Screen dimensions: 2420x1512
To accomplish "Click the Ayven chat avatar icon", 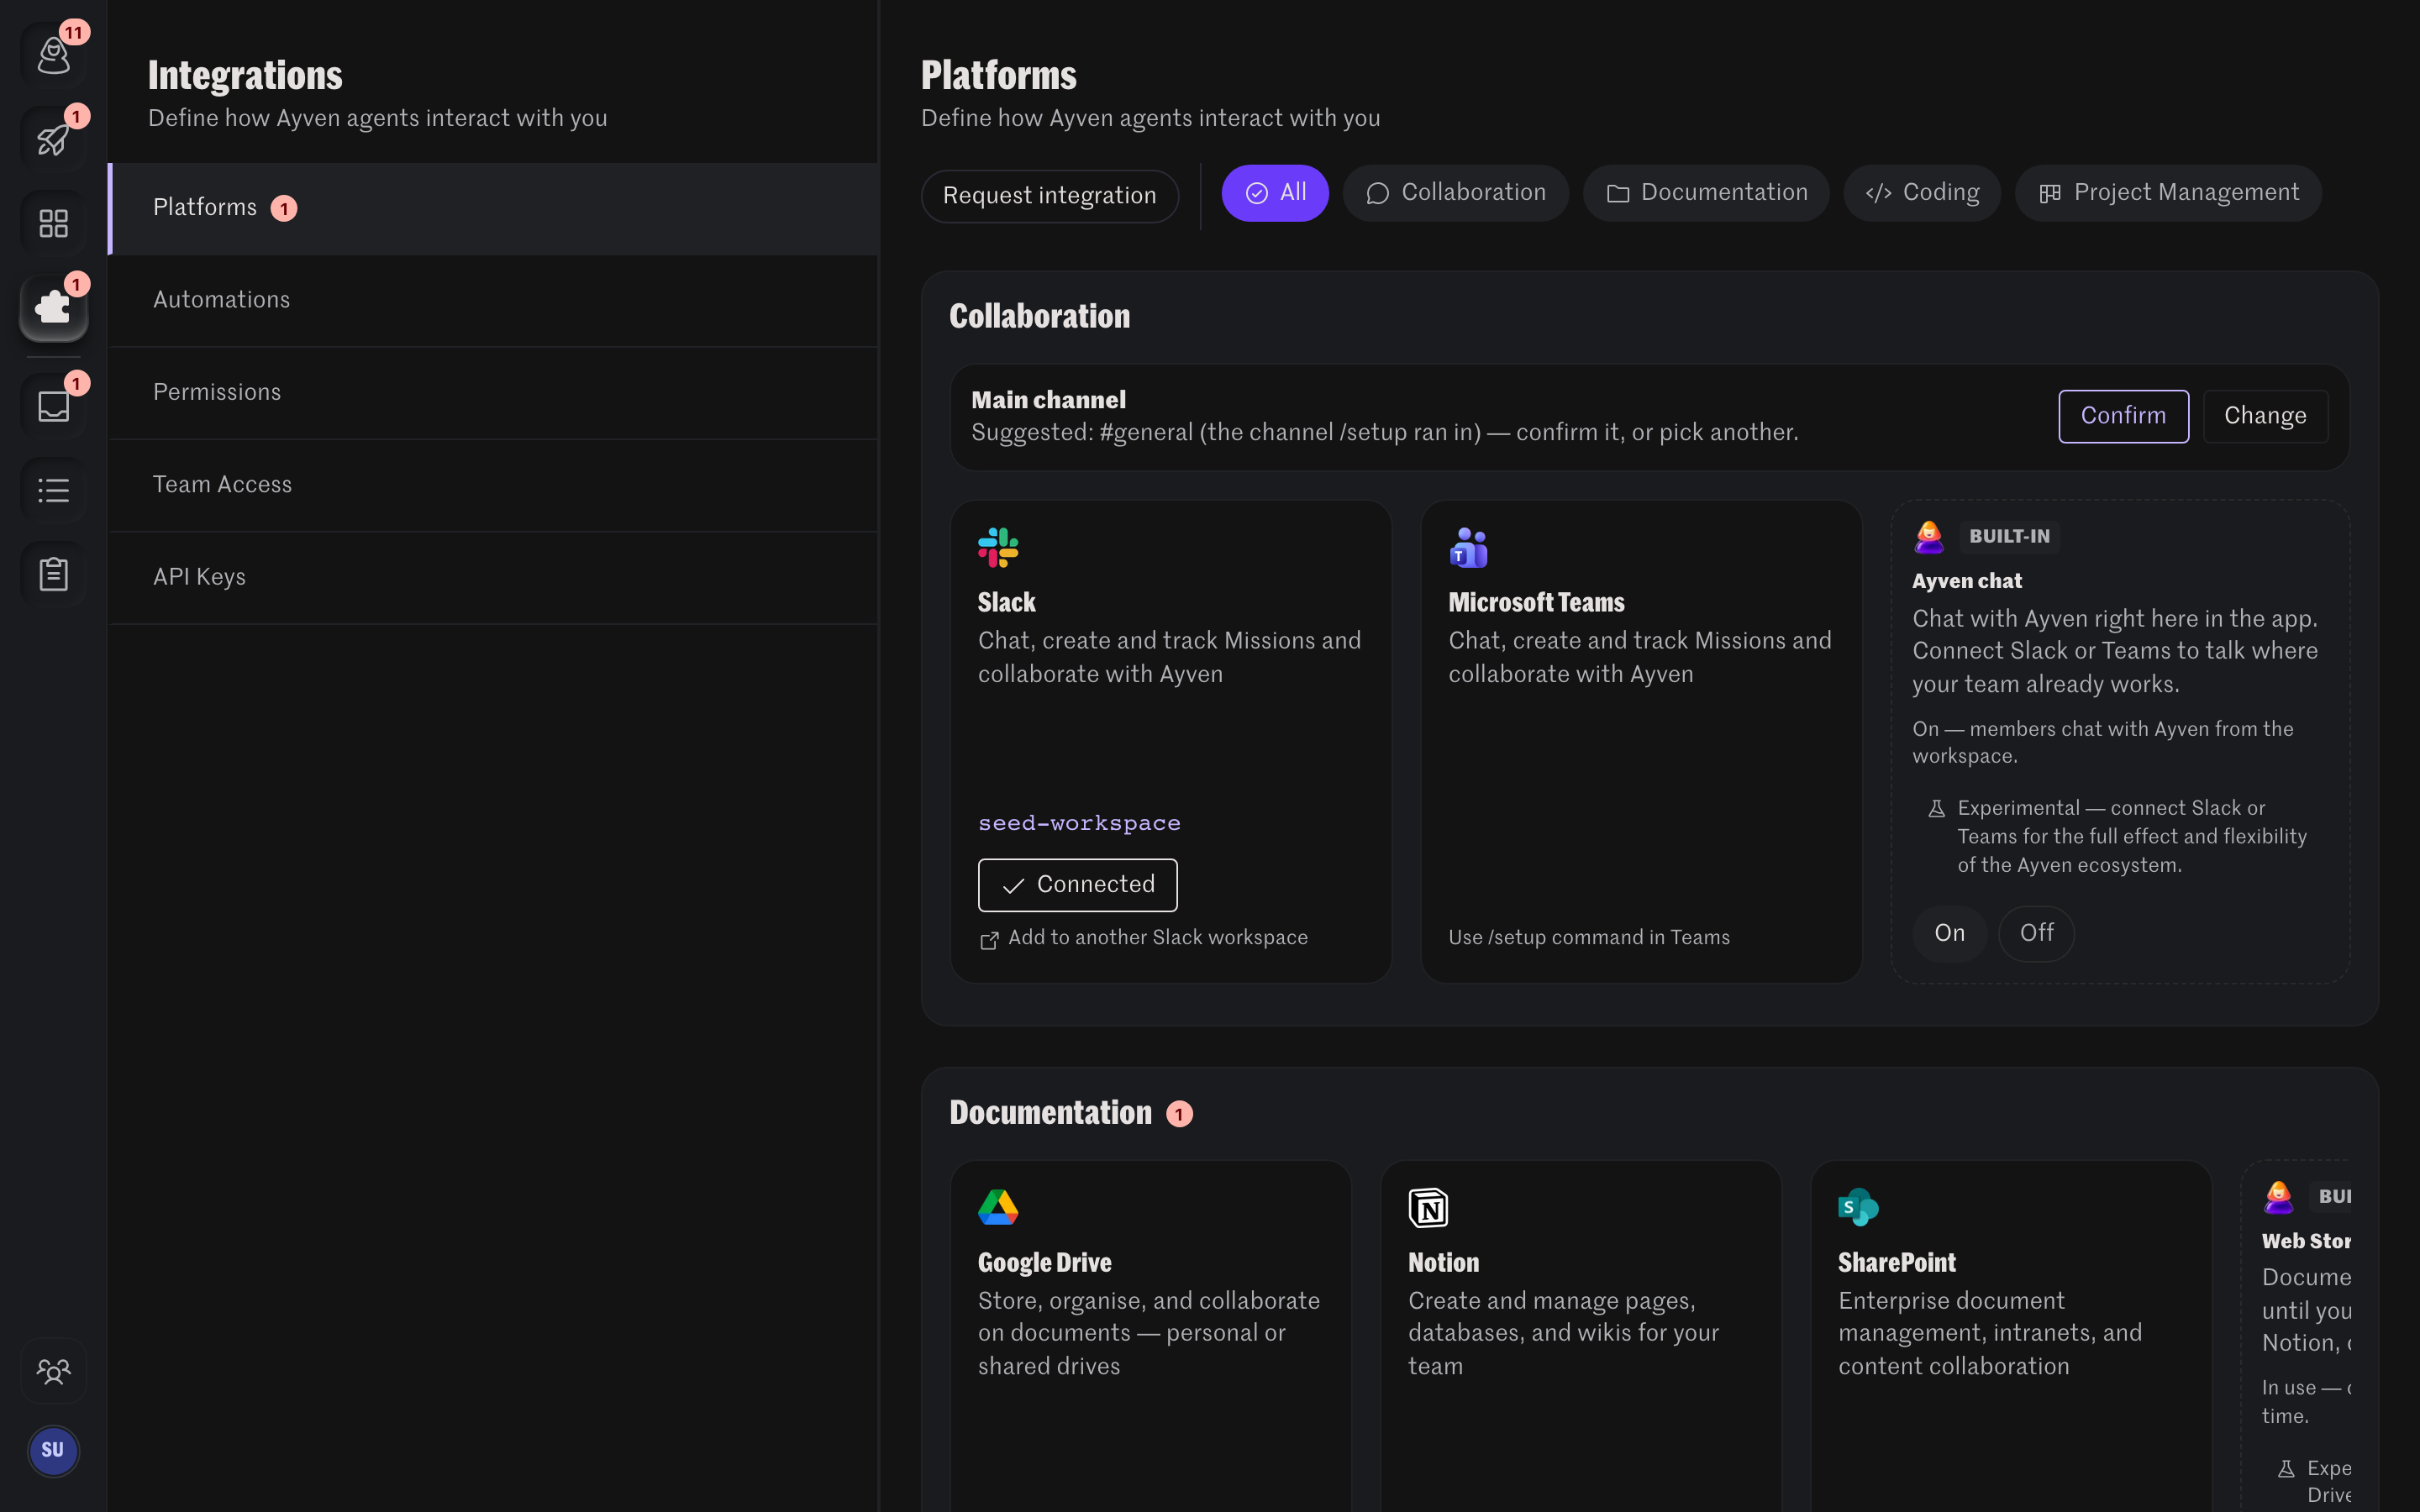I will [x=1929, y=537].
